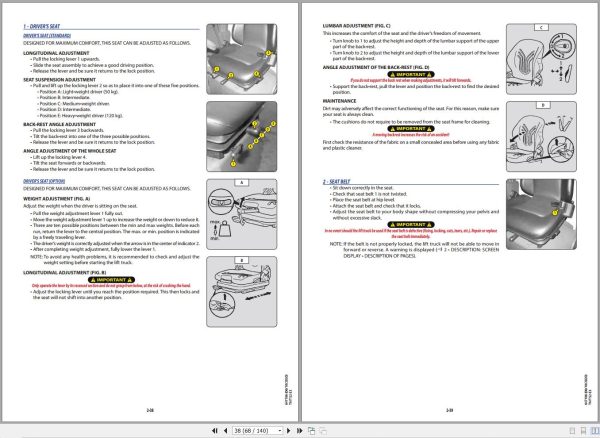Click figure C lumbar adjustment diagram
The width and height of the screenshot is (600, 438).
coord(541,59)
